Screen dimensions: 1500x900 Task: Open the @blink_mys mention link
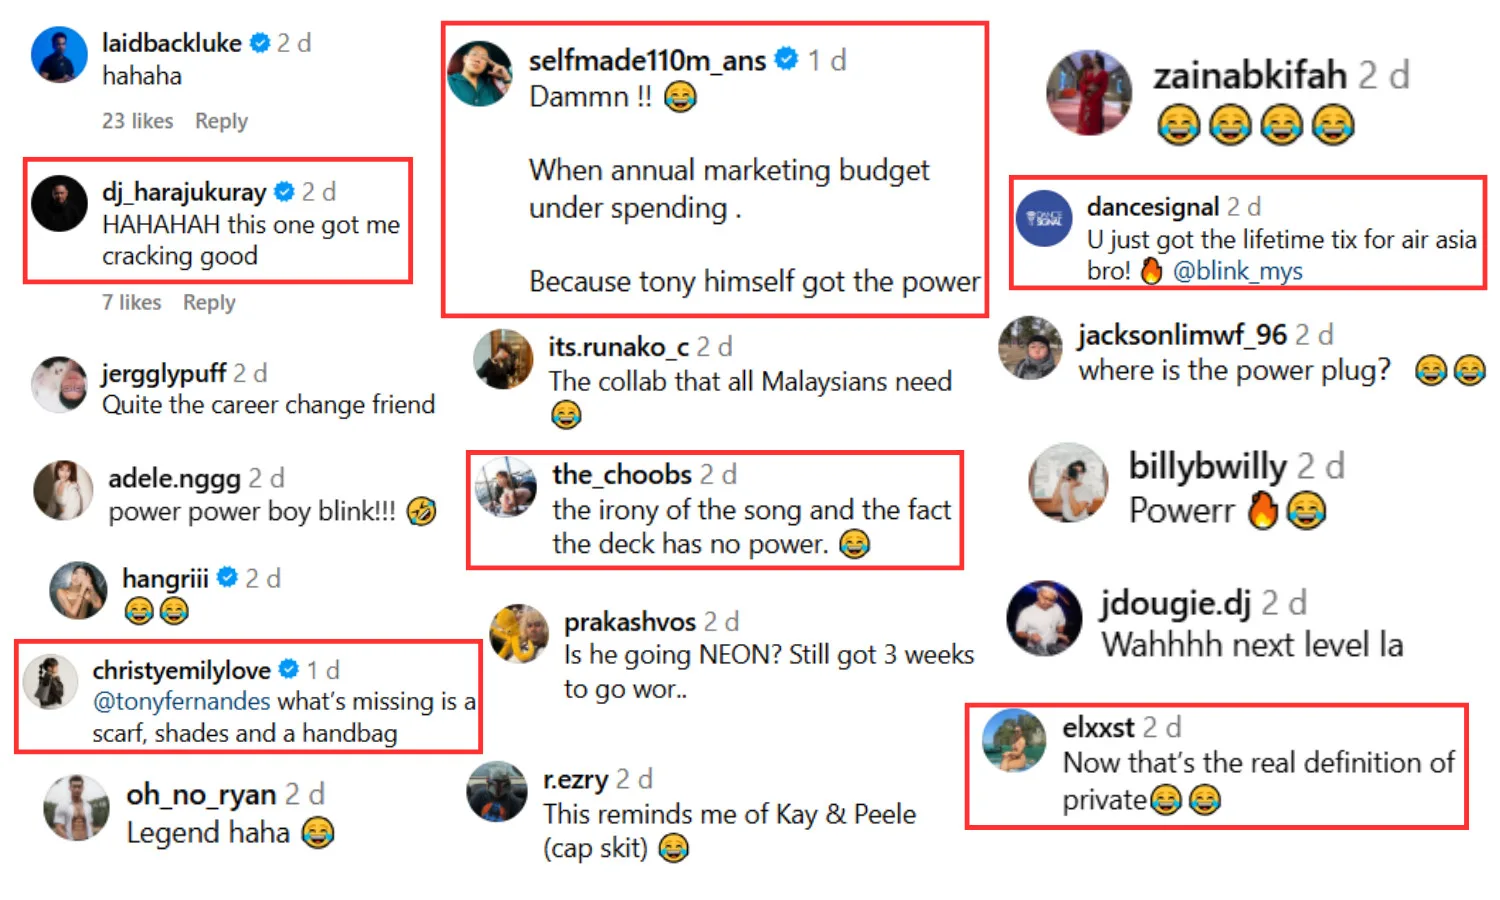(1237, 271)
